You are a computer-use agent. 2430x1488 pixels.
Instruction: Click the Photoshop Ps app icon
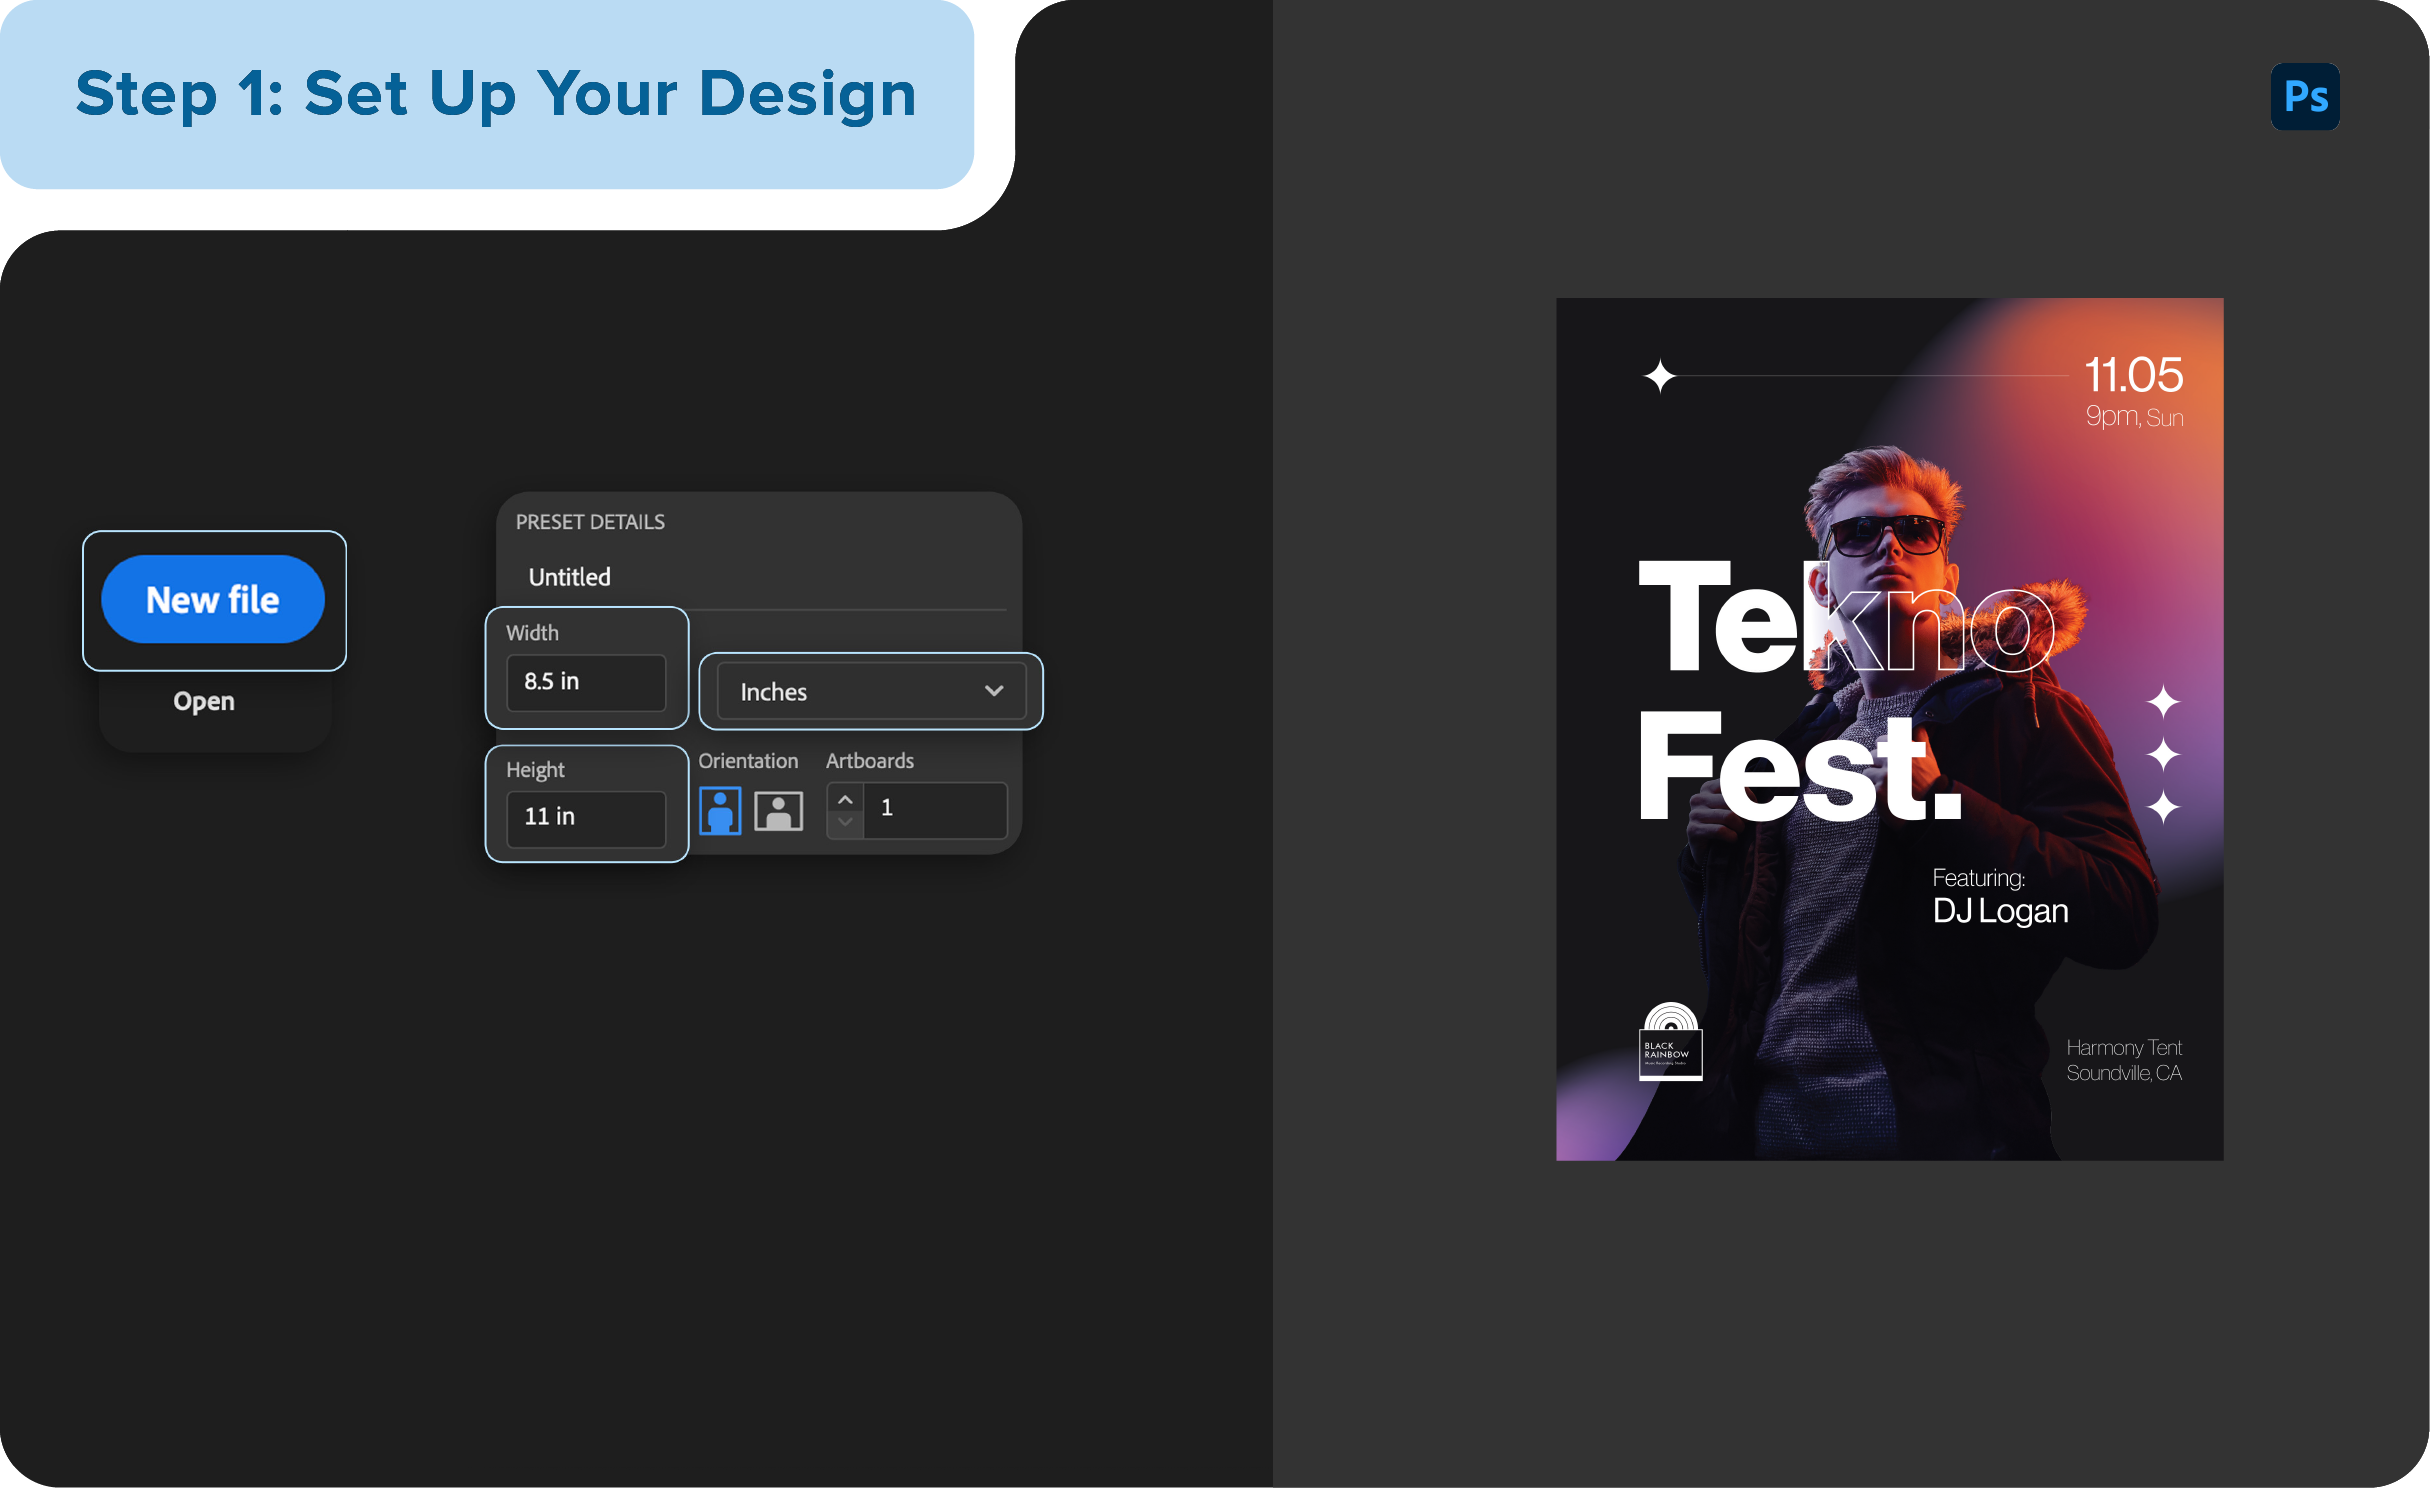pyautogui.click(x=2305, y=96)
